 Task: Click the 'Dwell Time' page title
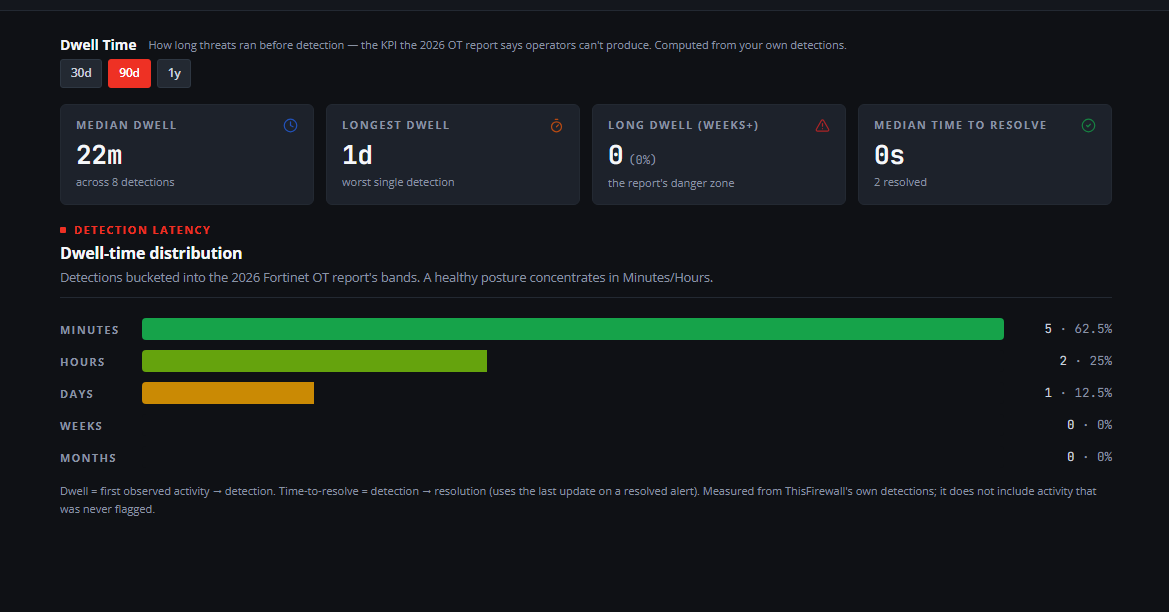(x=98, y=45)
